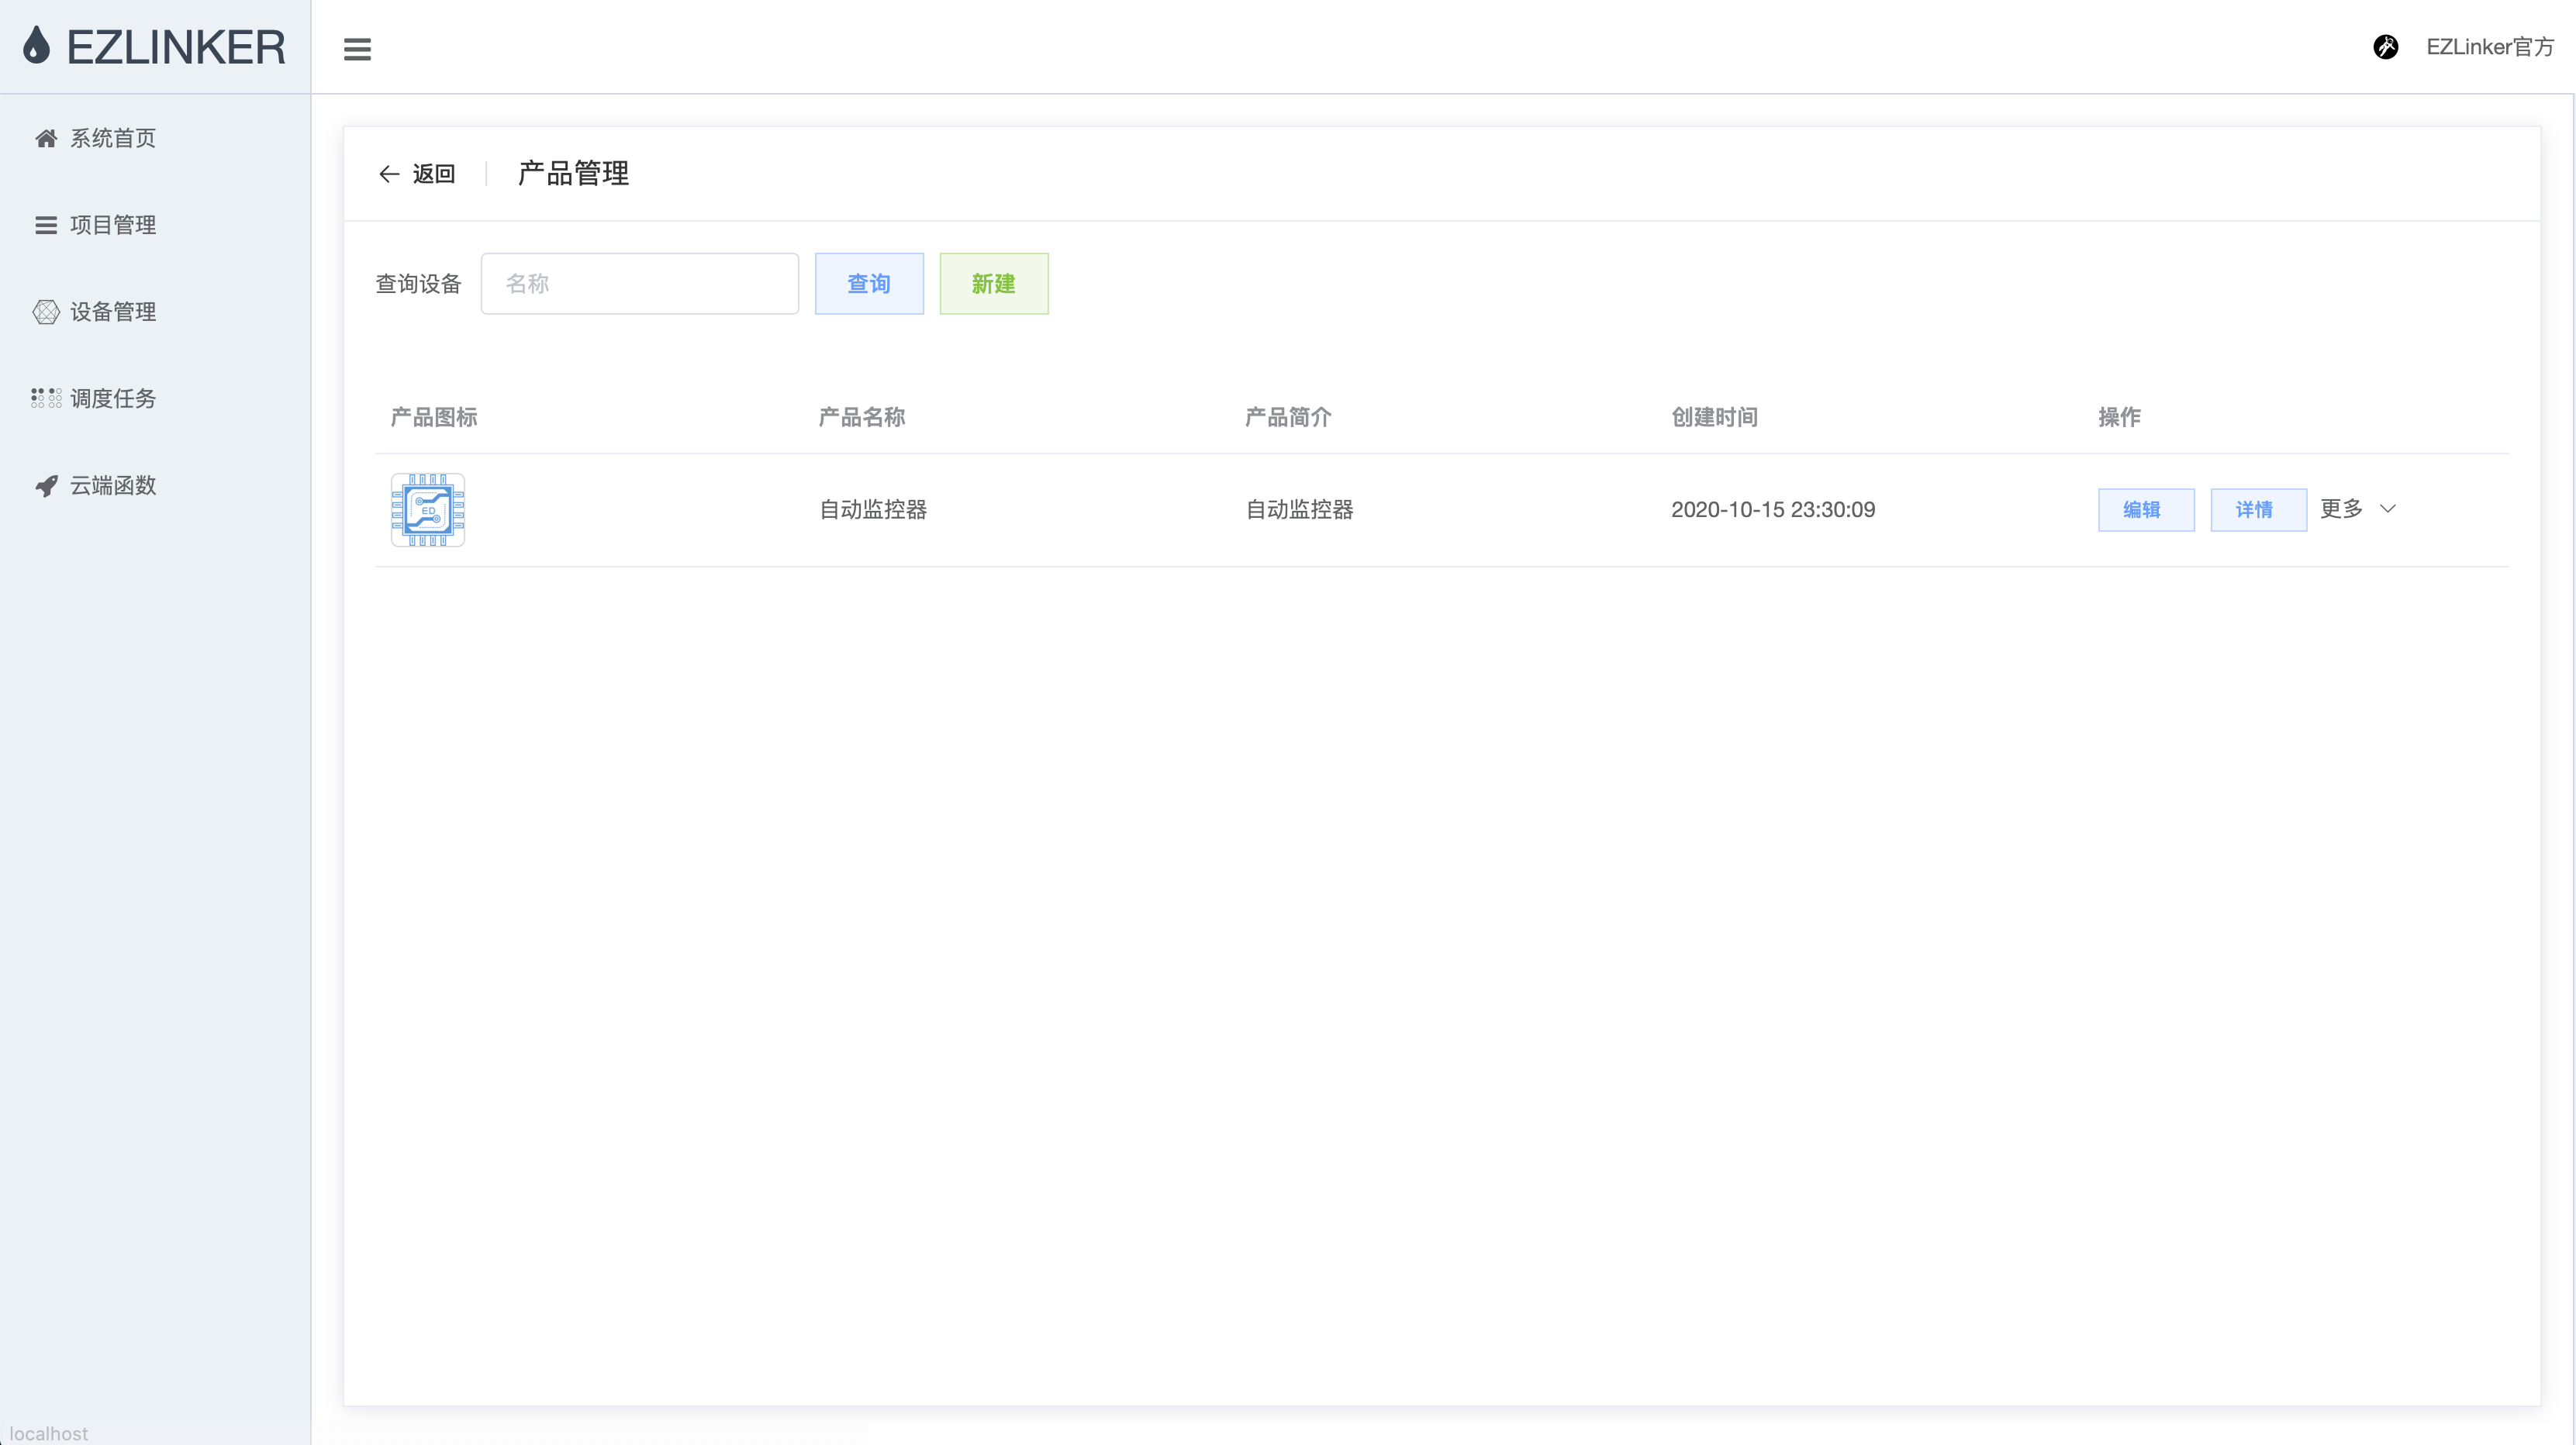
Task: Click the chevron arrow next to 更多
Action: [x=2388, y=509]
